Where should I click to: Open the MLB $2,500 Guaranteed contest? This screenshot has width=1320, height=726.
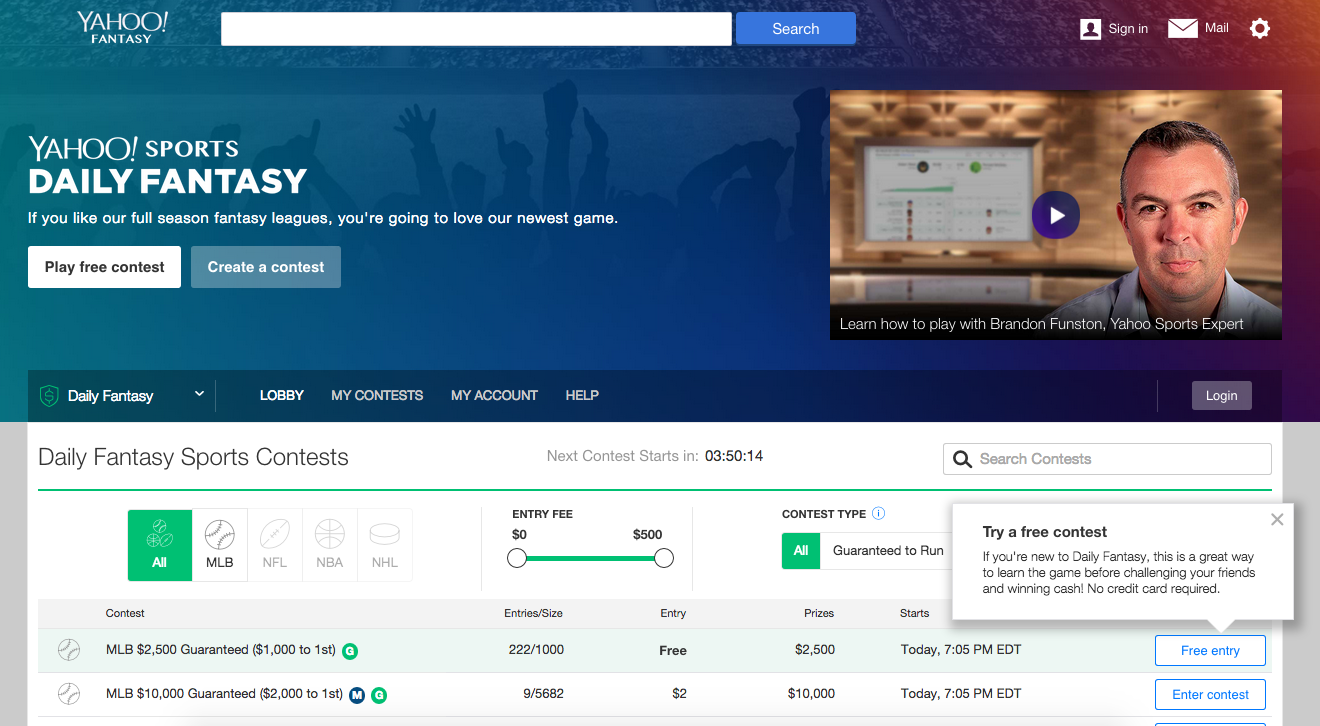(222, 650)
